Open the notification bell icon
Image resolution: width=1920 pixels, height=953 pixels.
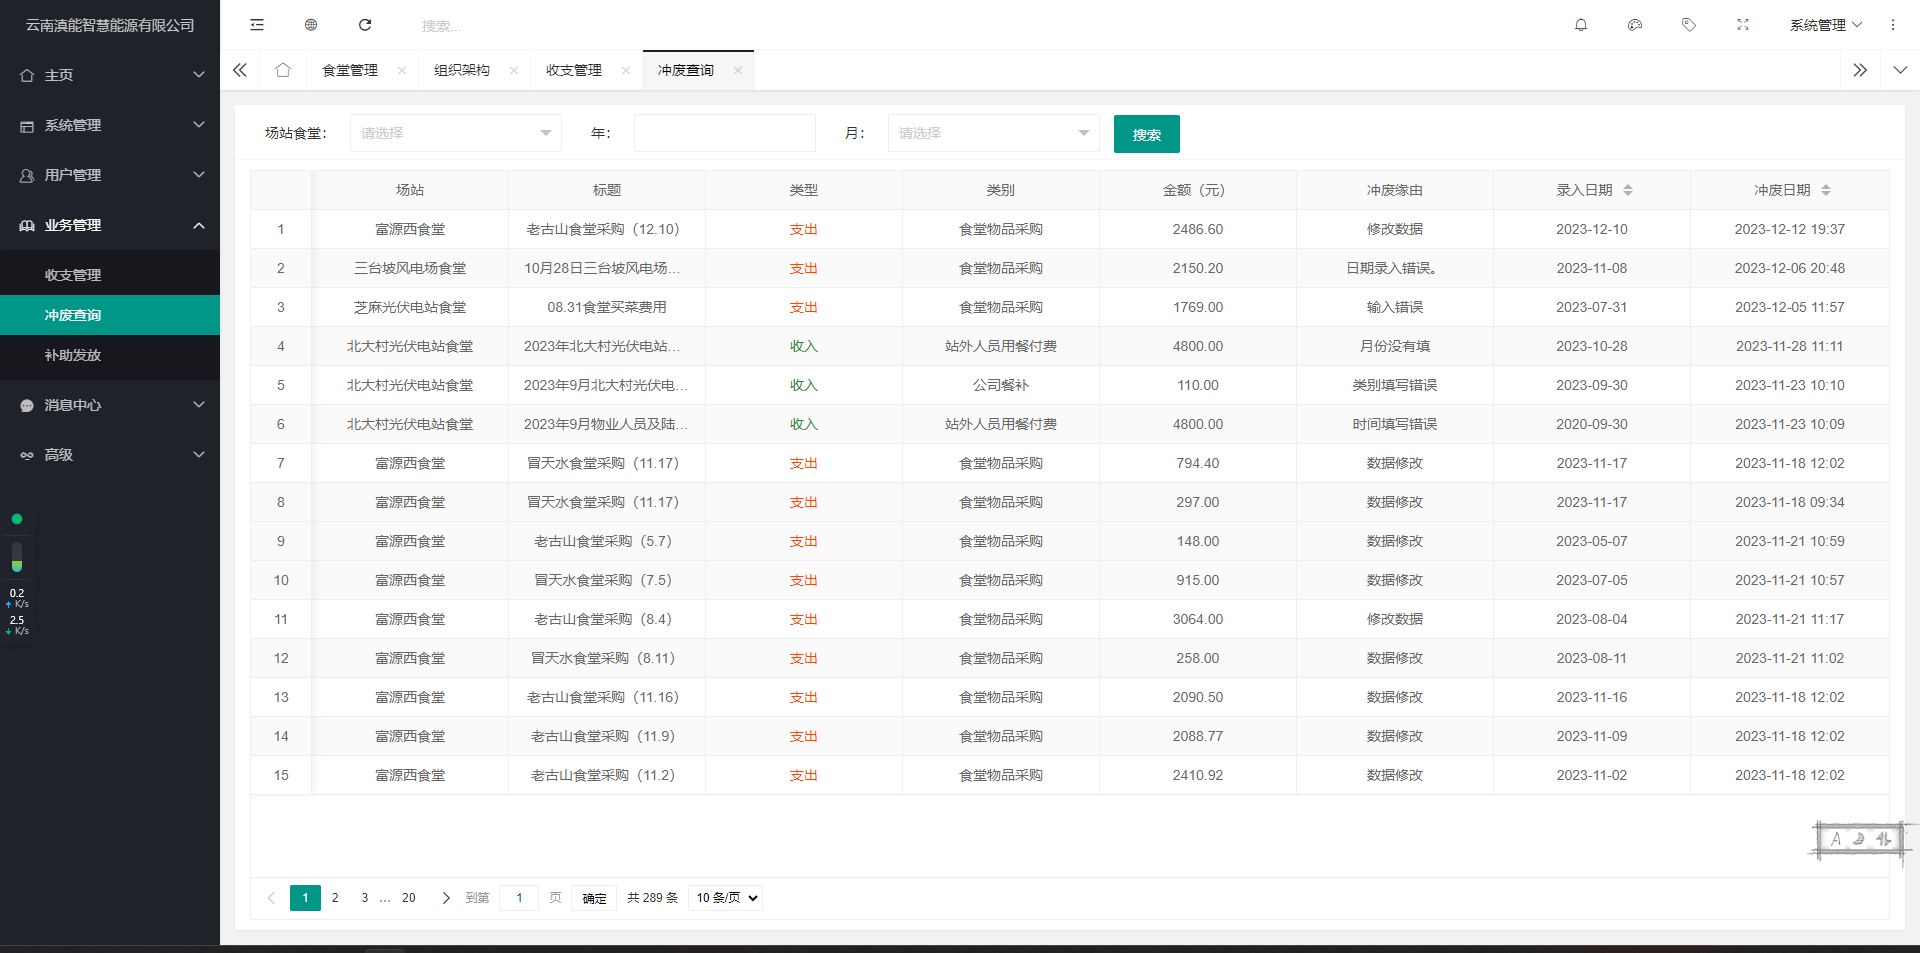1581,25
